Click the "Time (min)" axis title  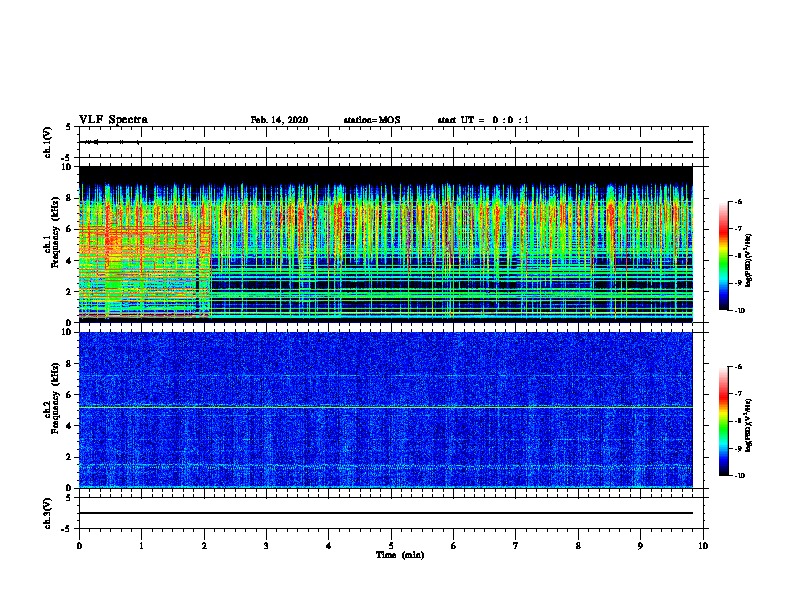pyautogui.click(x=400, y=555)
